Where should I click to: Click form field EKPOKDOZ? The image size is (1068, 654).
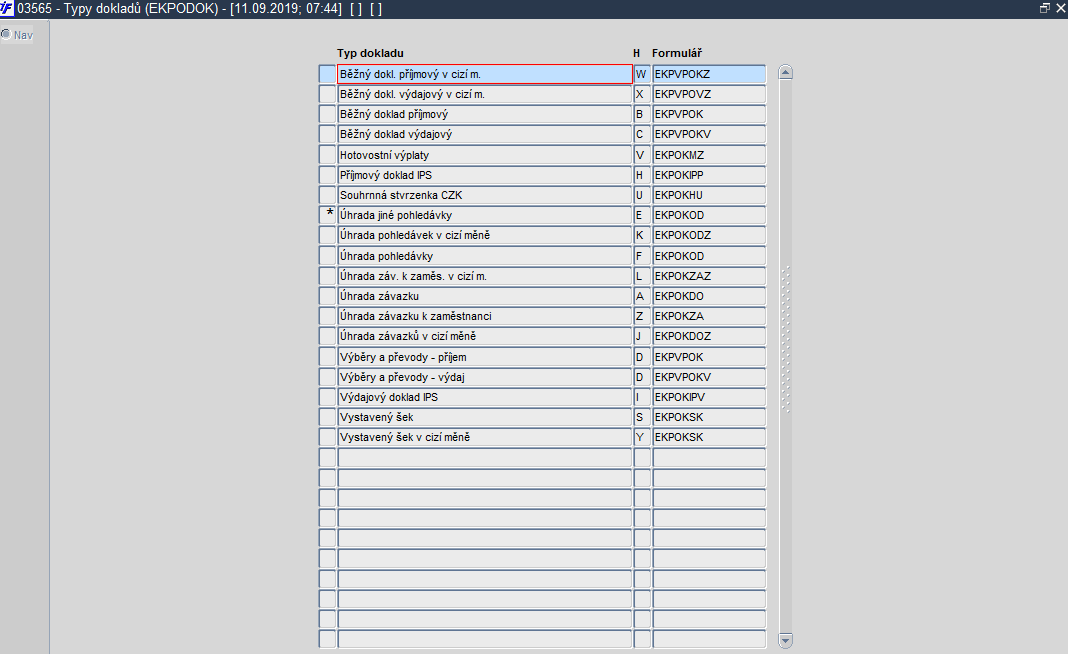pyautogui.click(x=709, y=337)
